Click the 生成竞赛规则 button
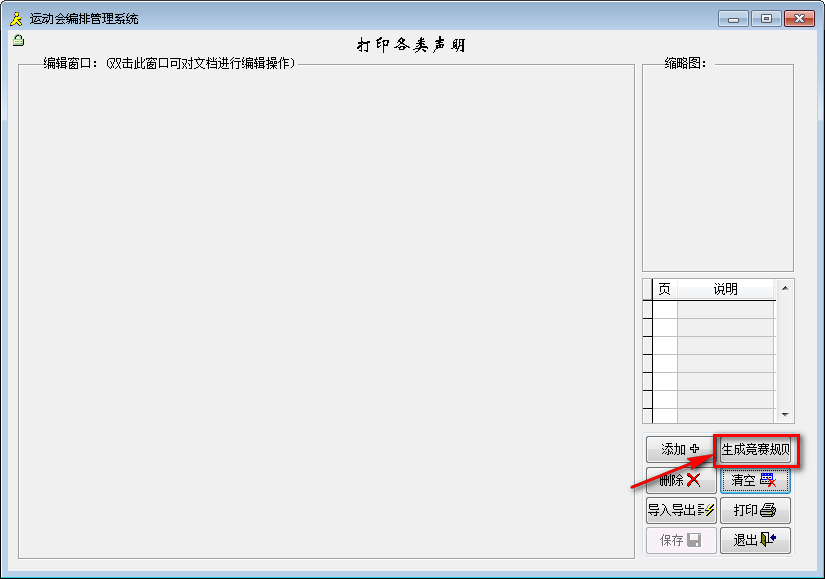825x579 pixels. [756, 450]
